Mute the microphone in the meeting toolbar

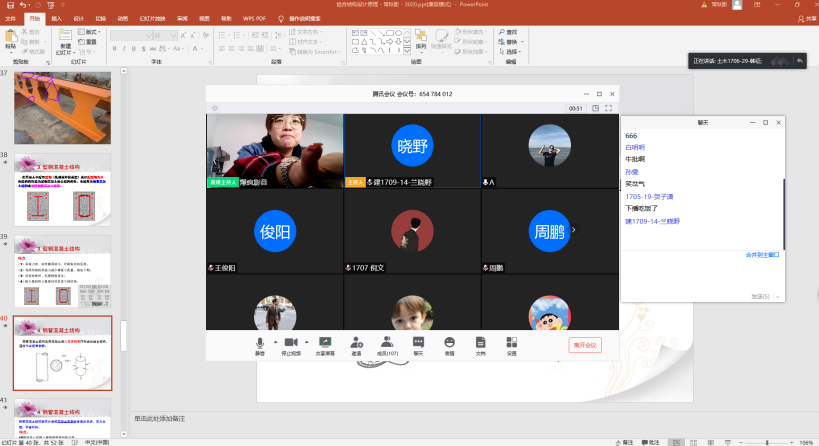pyautogui.click(x=260, y=346)
